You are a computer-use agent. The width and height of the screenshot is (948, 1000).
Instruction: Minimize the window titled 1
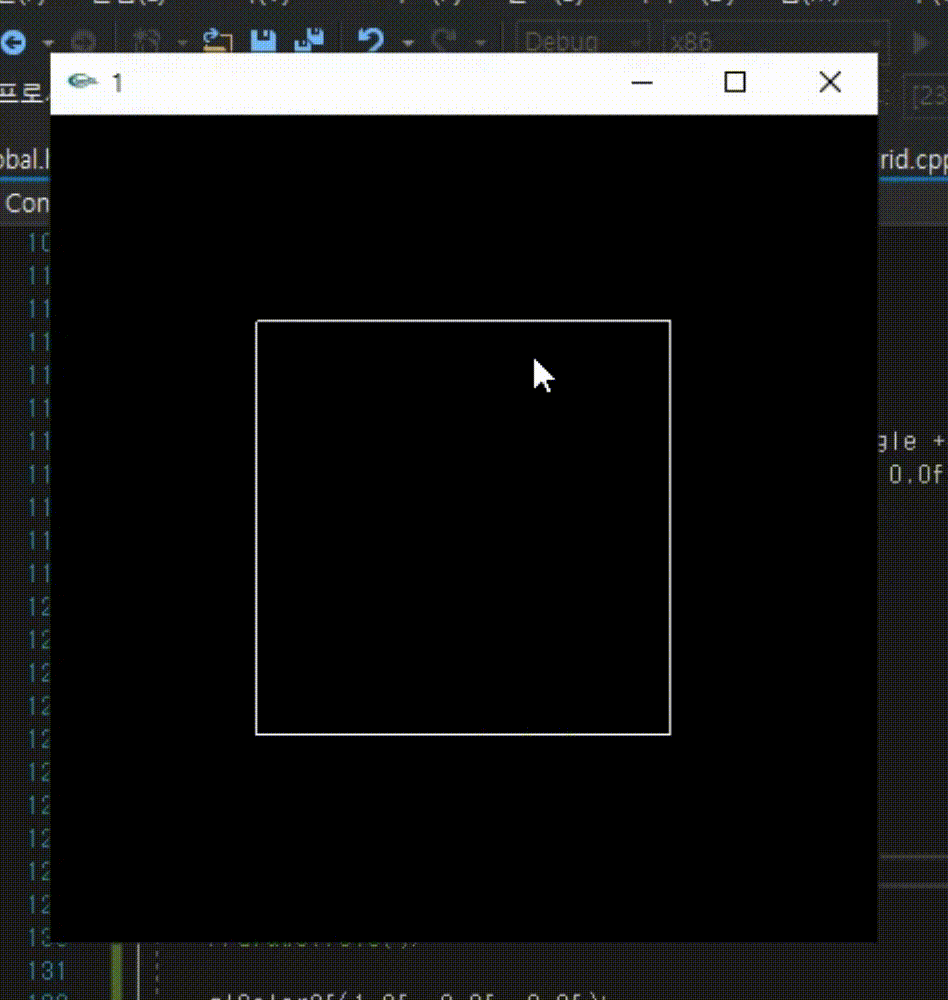pos(641,83)
